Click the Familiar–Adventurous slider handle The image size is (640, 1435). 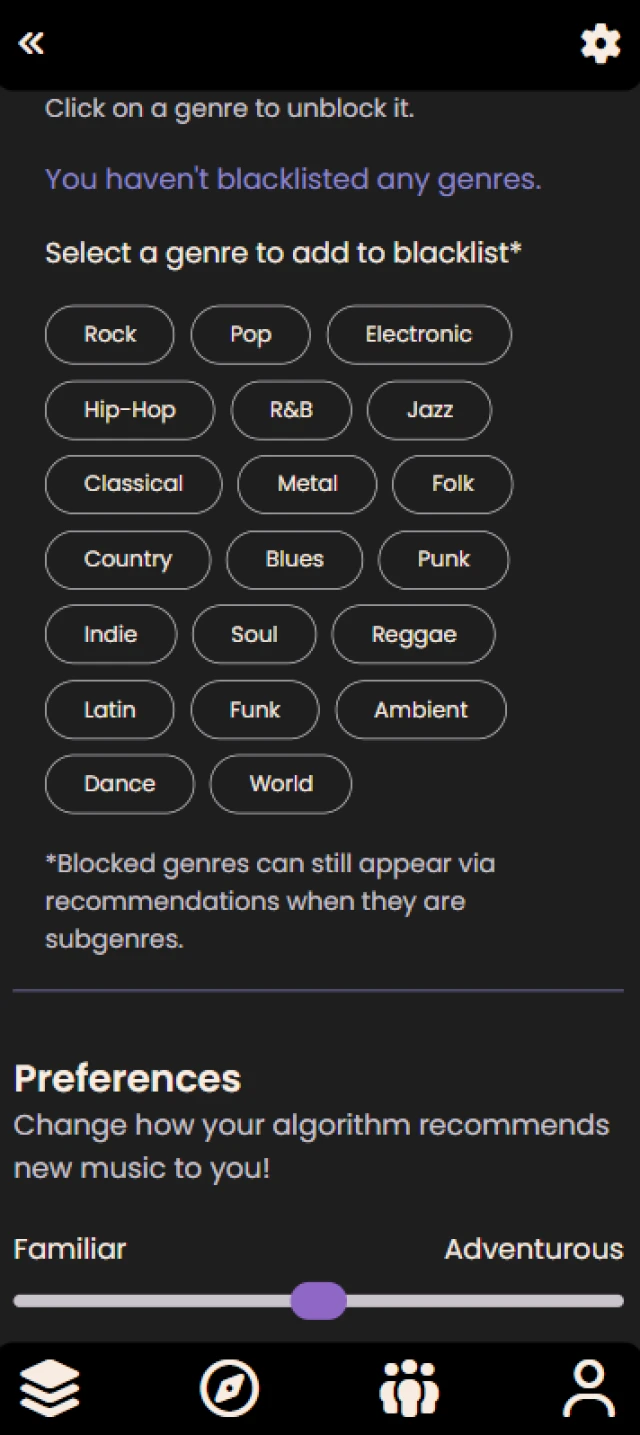coord(319,1301)
